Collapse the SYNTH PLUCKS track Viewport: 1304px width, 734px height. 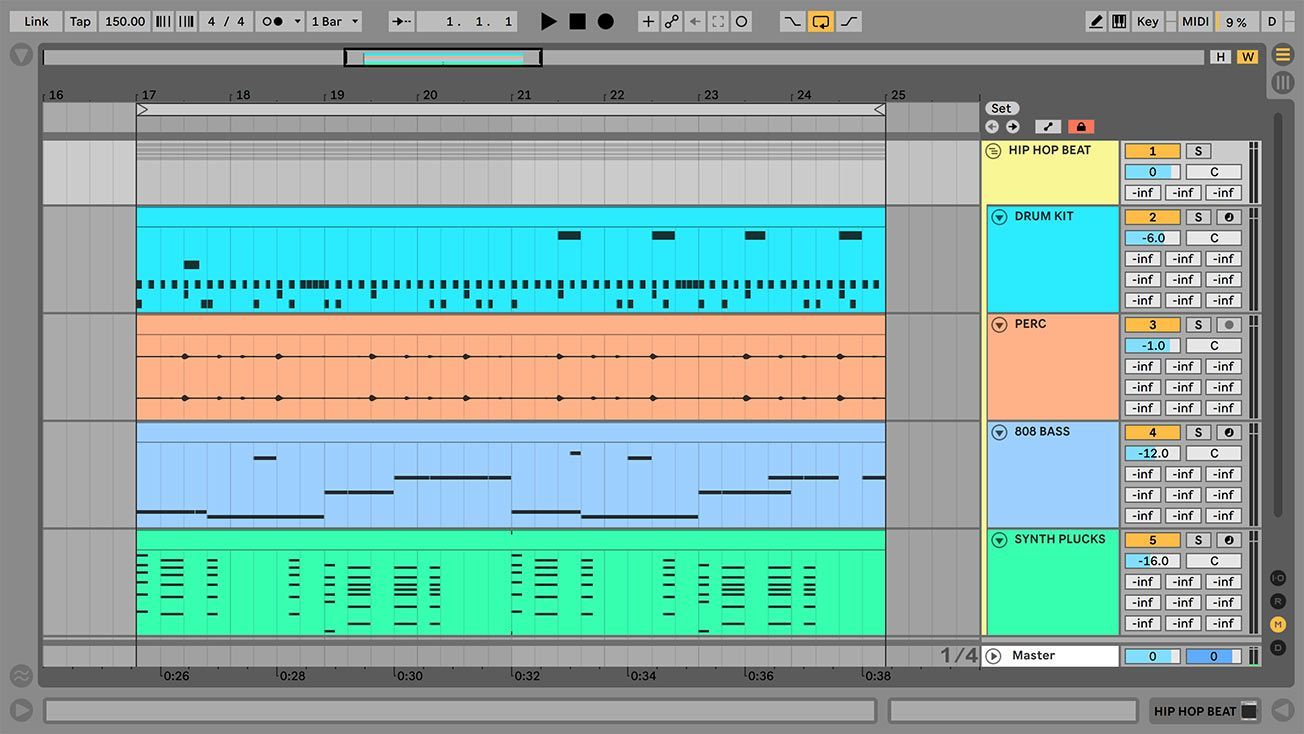(998, 540)
